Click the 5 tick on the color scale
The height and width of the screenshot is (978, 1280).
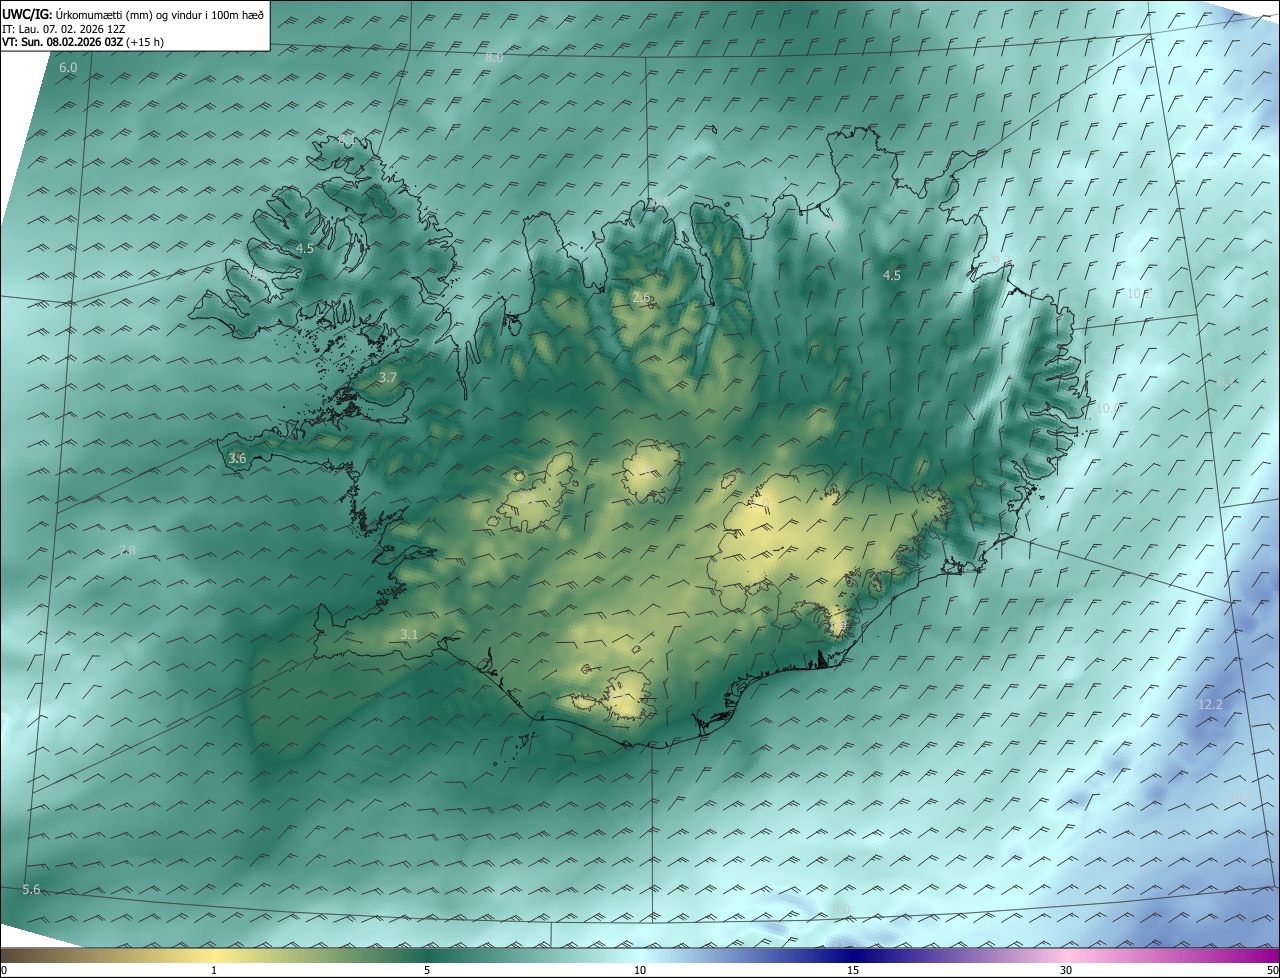[x=427, y=971]
